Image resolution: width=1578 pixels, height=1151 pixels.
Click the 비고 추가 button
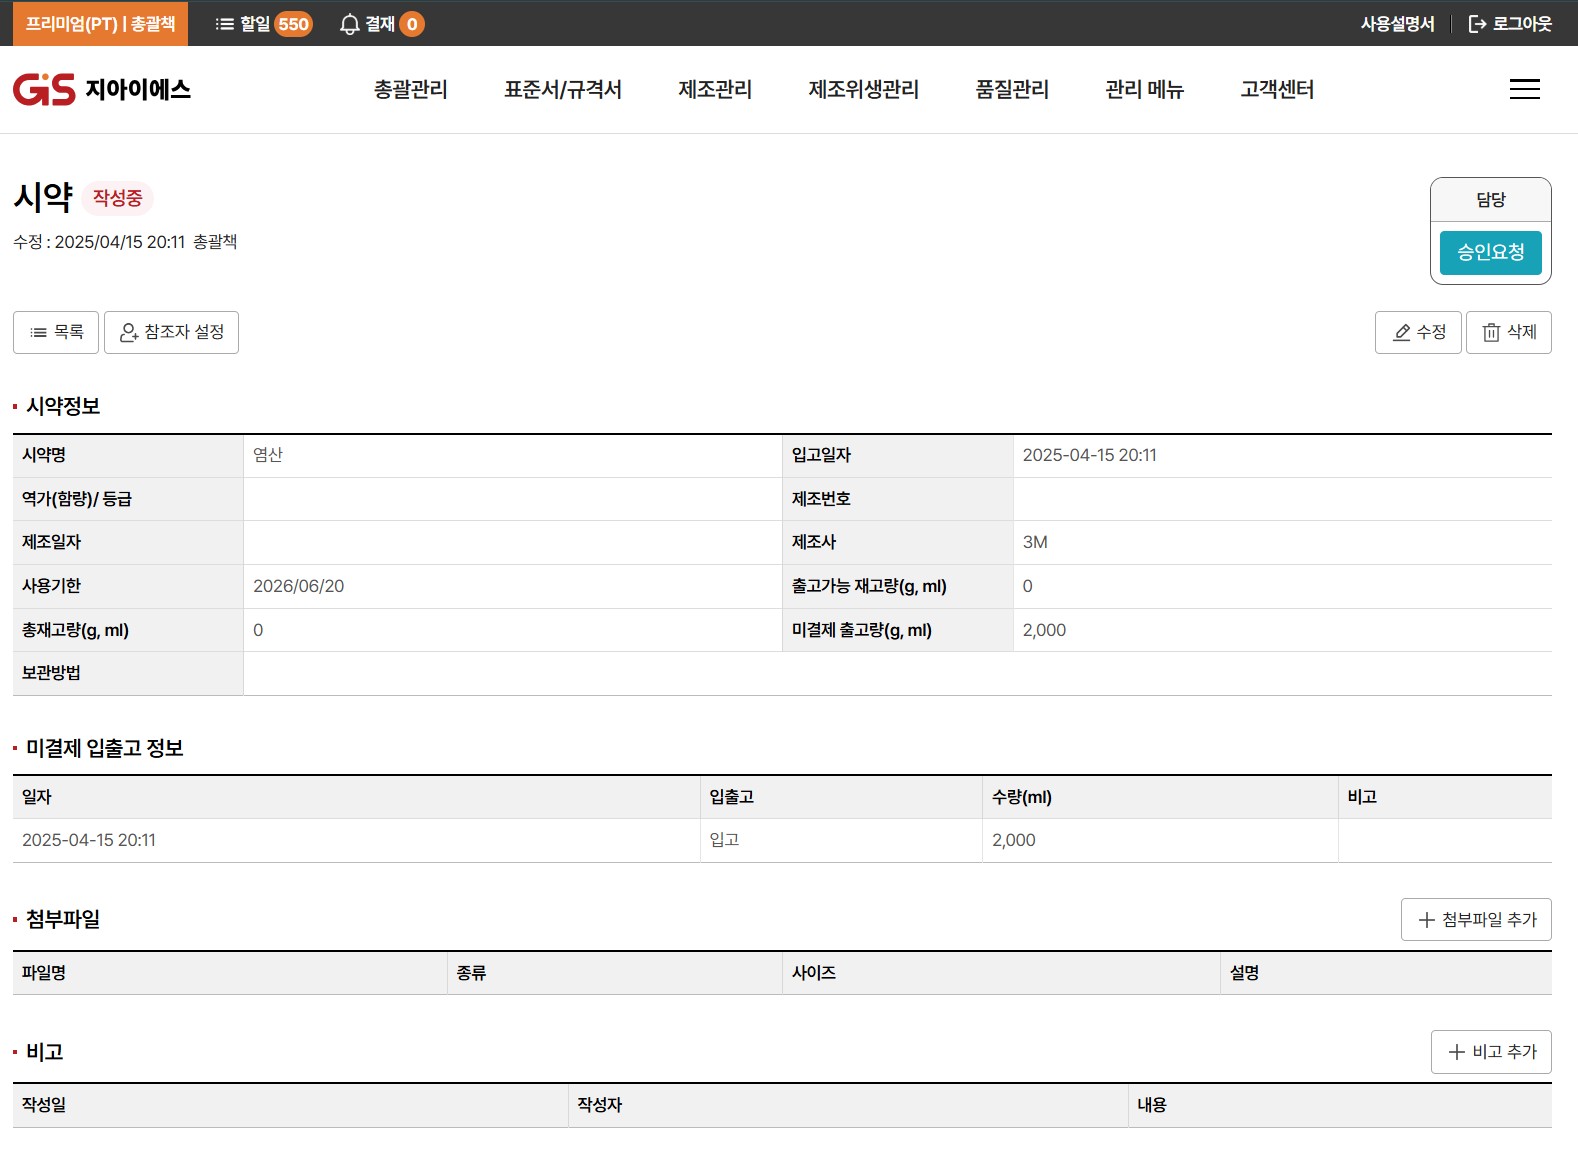coord(1491,1052)
